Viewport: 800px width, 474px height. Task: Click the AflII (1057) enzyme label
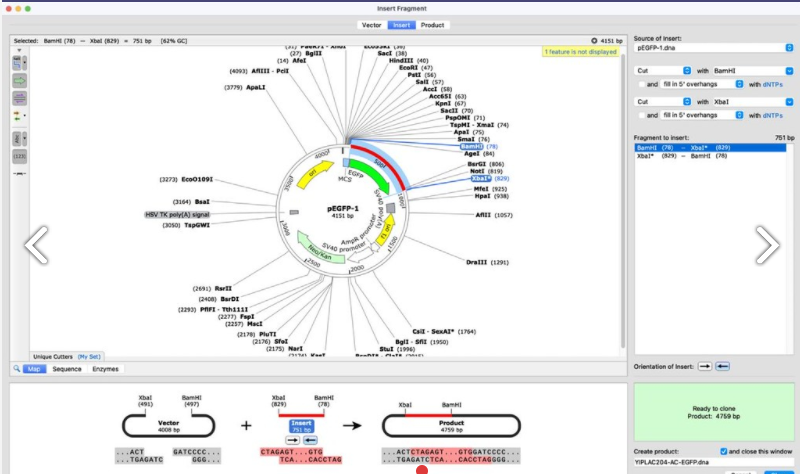(494, 215)
